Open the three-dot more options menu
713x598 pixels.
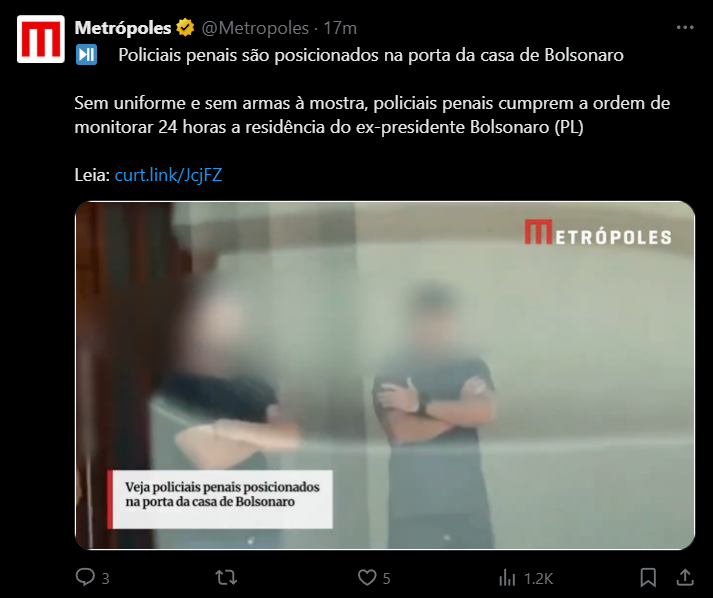tap(685, 28)
